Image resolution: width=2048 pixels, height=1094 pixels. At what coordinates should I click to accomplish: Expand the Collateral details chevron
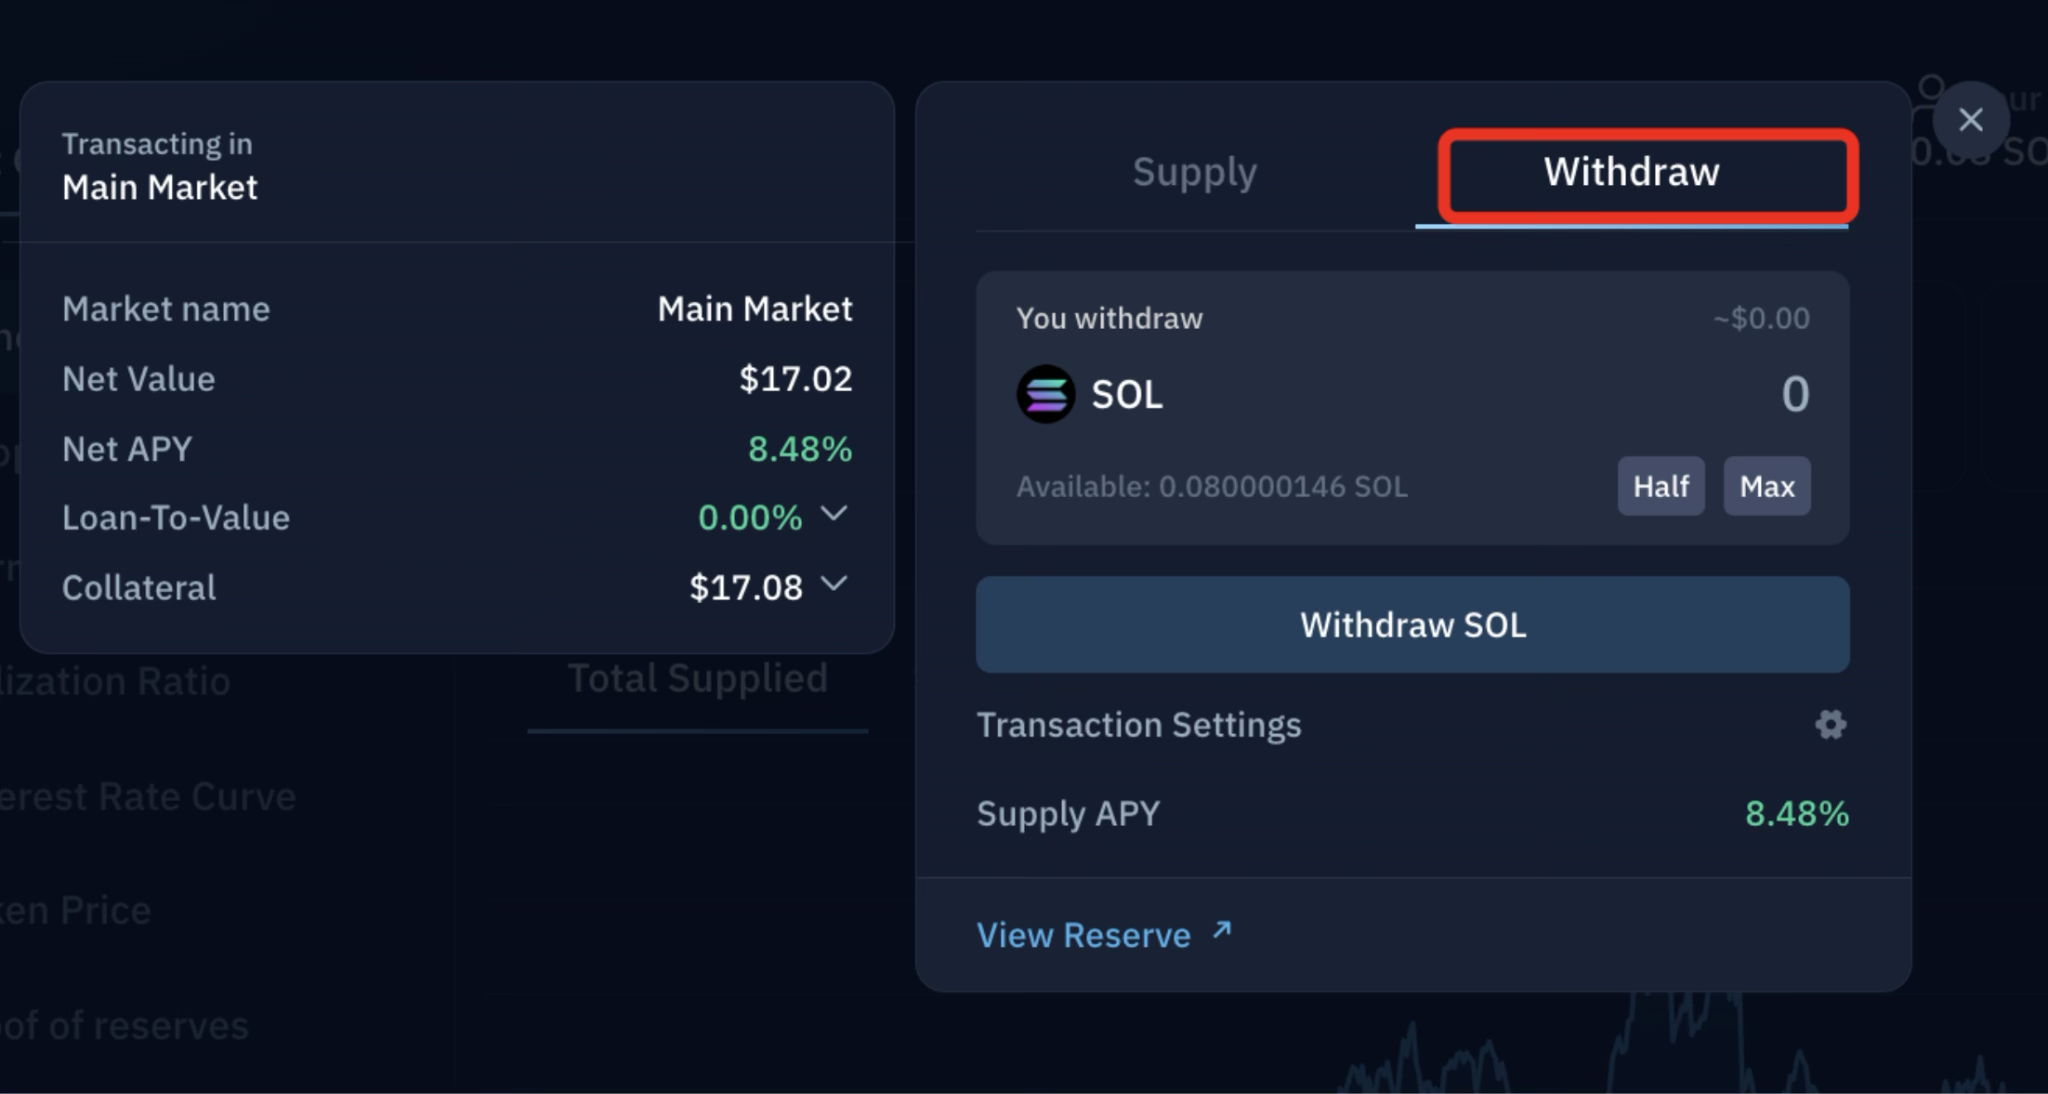[833, 584]
